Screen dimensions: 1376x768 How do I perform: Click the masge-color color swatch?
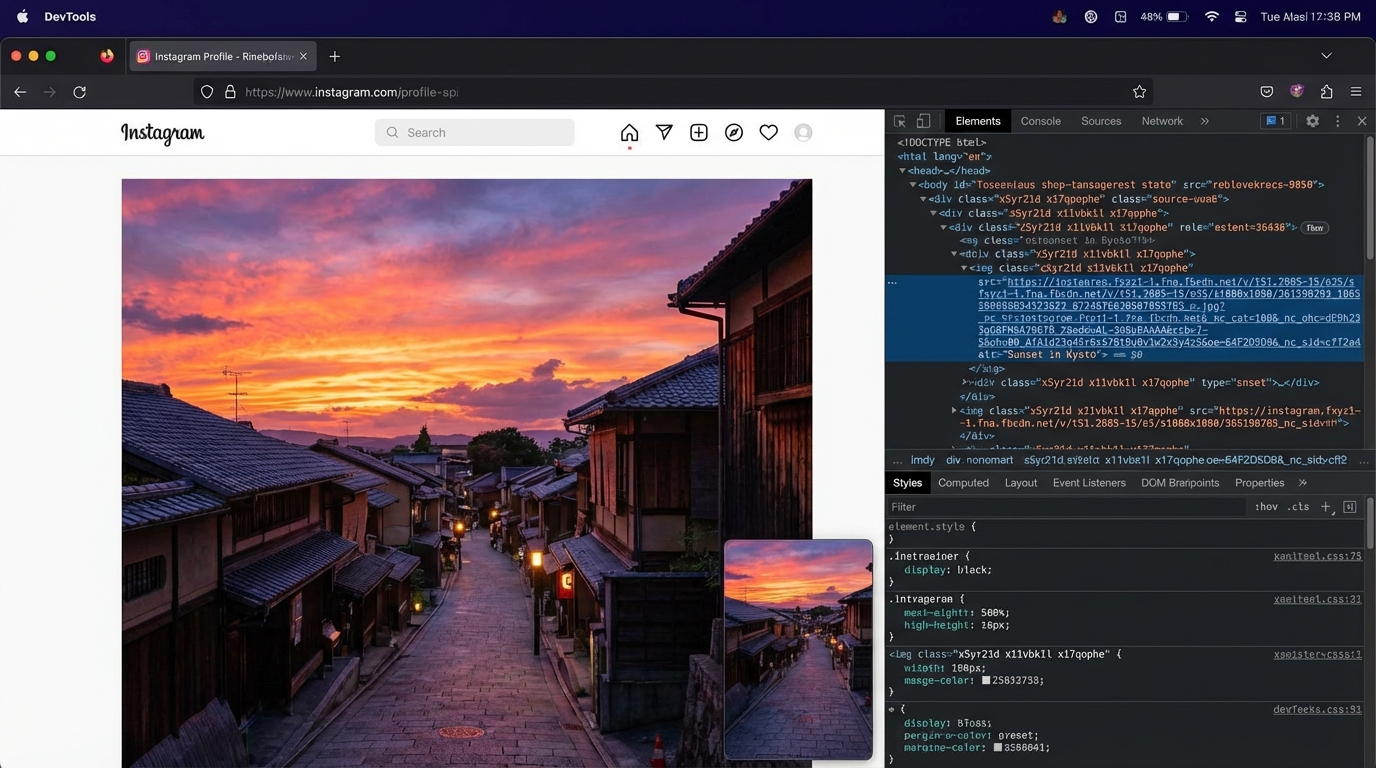(987, 679)
